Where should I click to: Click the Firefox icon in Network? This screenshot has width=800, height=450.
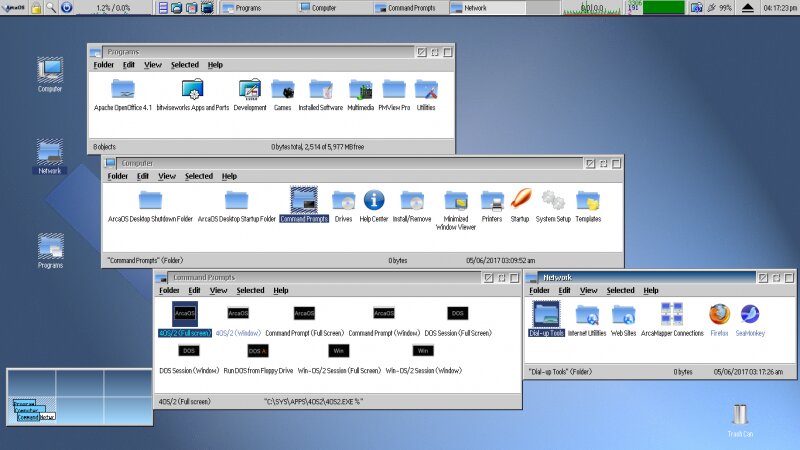tap(719, 314)
